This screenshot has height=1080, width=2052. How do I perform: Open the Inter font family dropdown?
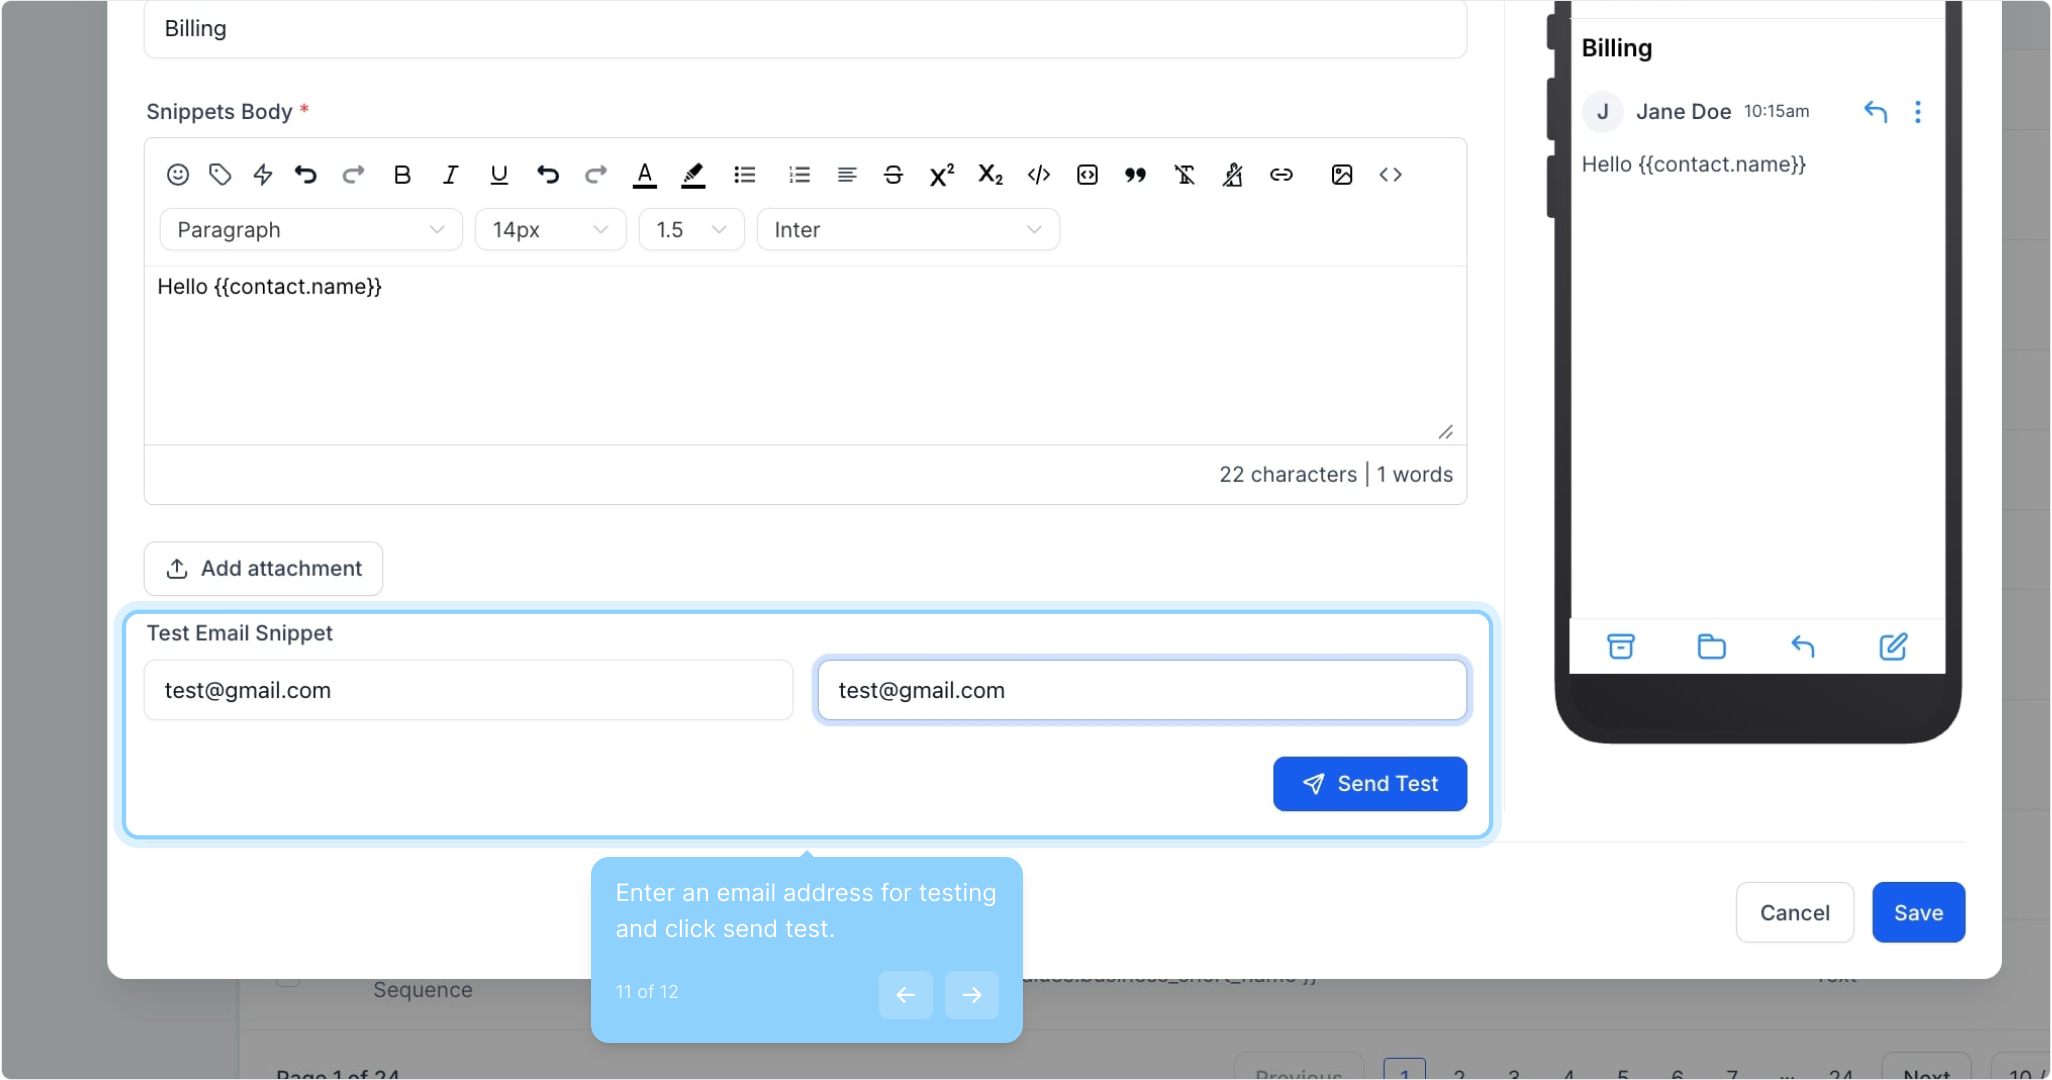point(907,230)
